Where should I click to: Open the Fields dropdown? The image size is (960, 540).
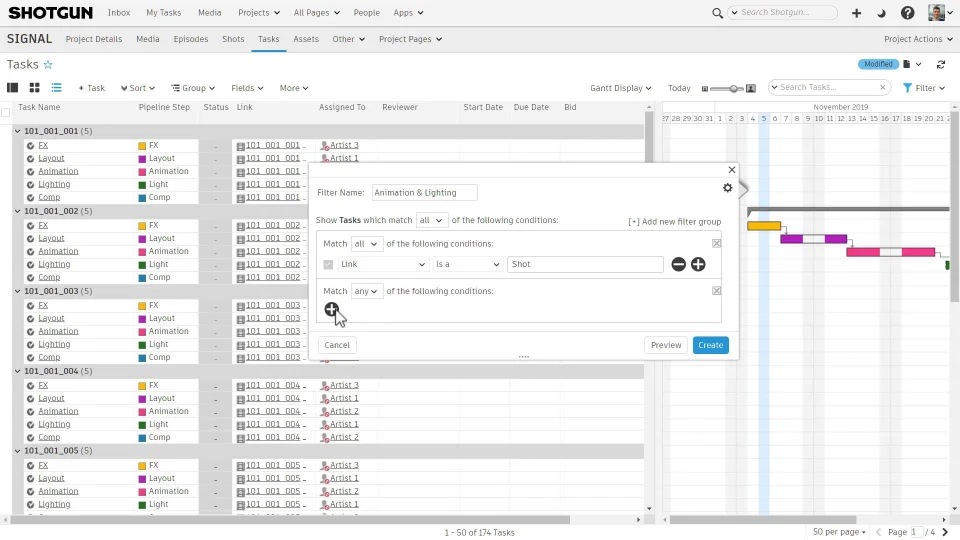[247, 88]
